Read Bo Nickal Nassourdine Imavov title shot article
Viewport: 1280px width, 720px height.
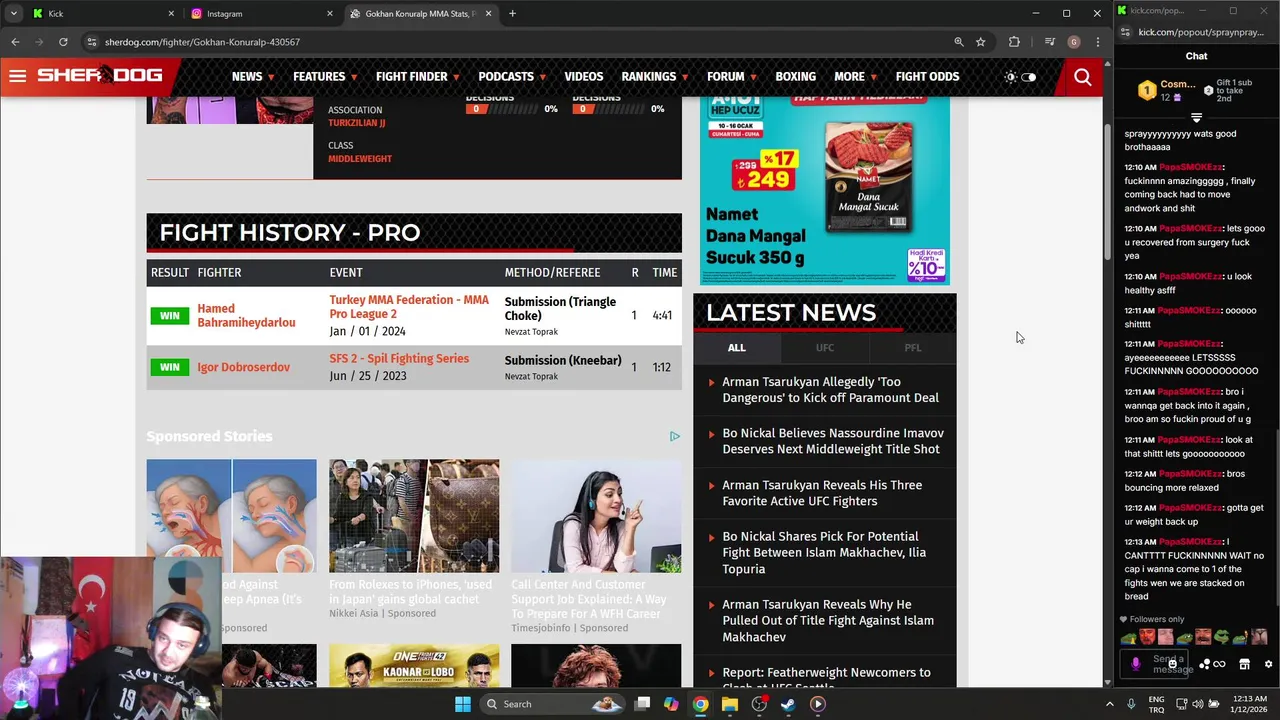832,441
